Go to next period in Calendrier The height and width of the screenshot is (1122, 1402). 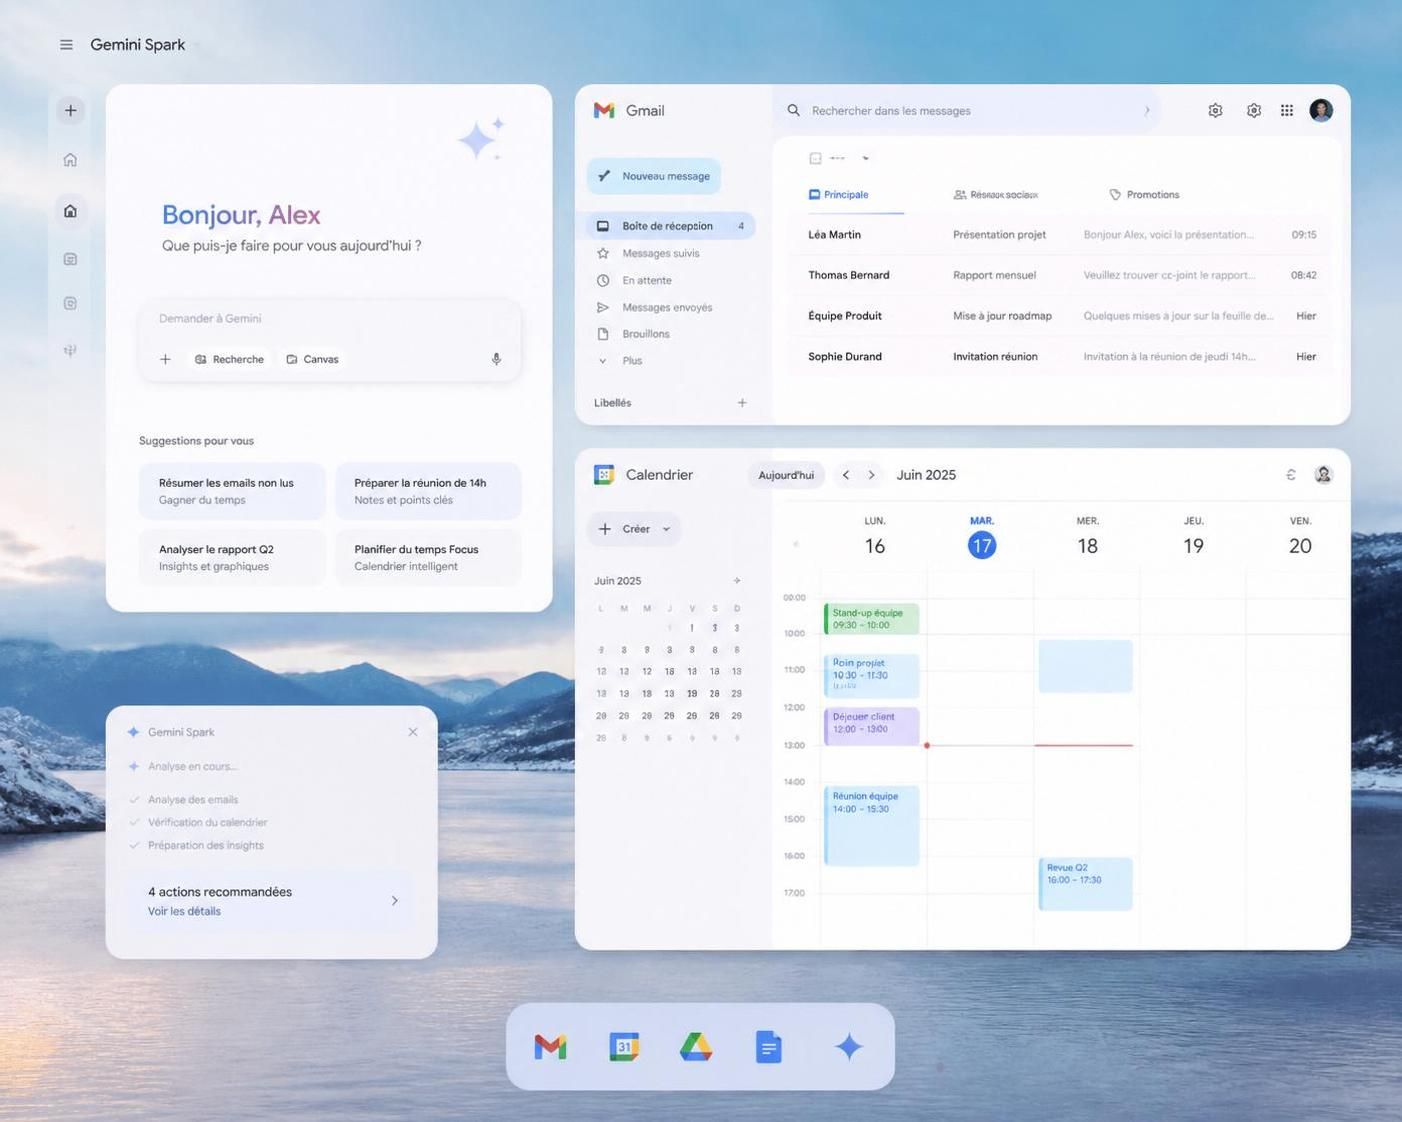(871, 475)
